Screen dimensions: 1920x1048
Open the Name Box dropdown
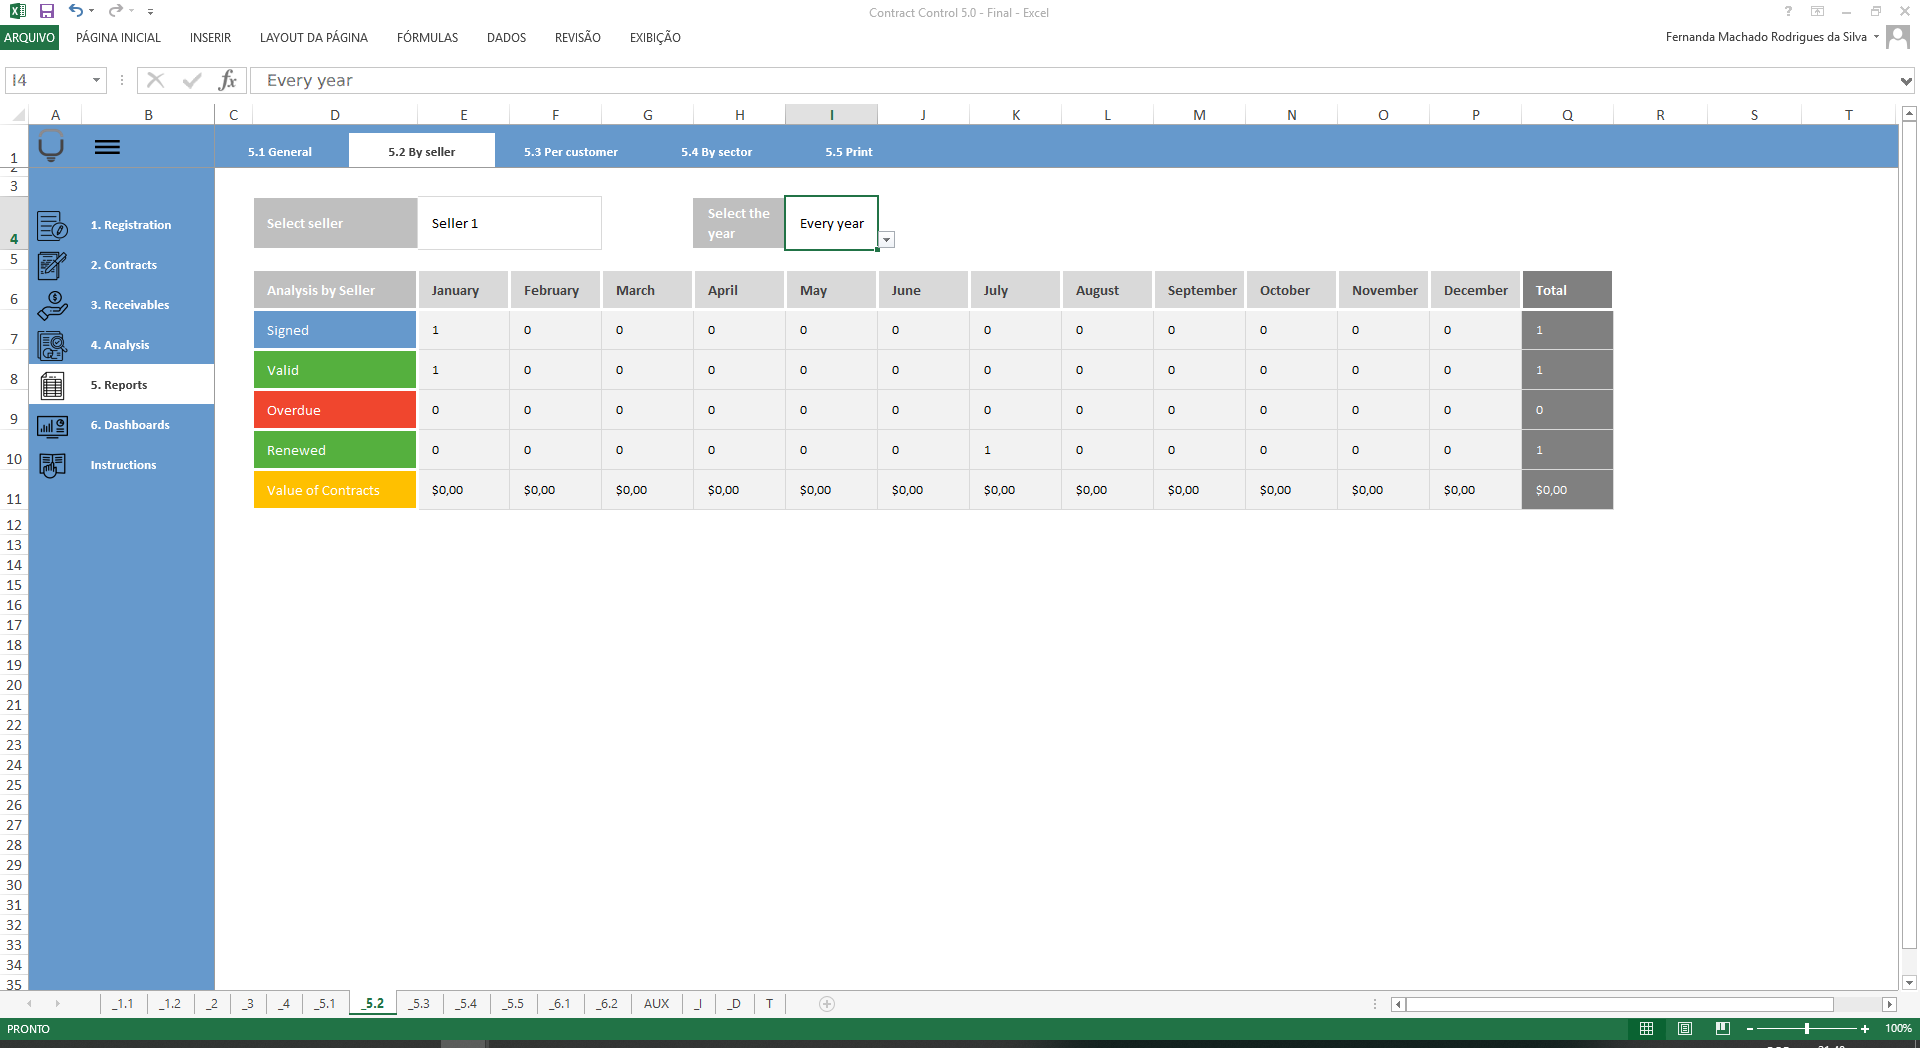96,80
